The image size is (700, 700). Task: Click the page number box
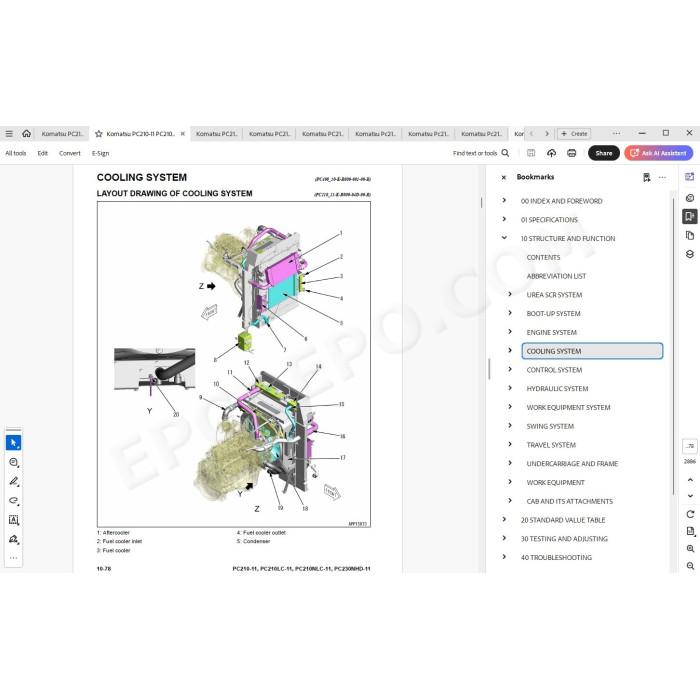(x=690, y=446)
